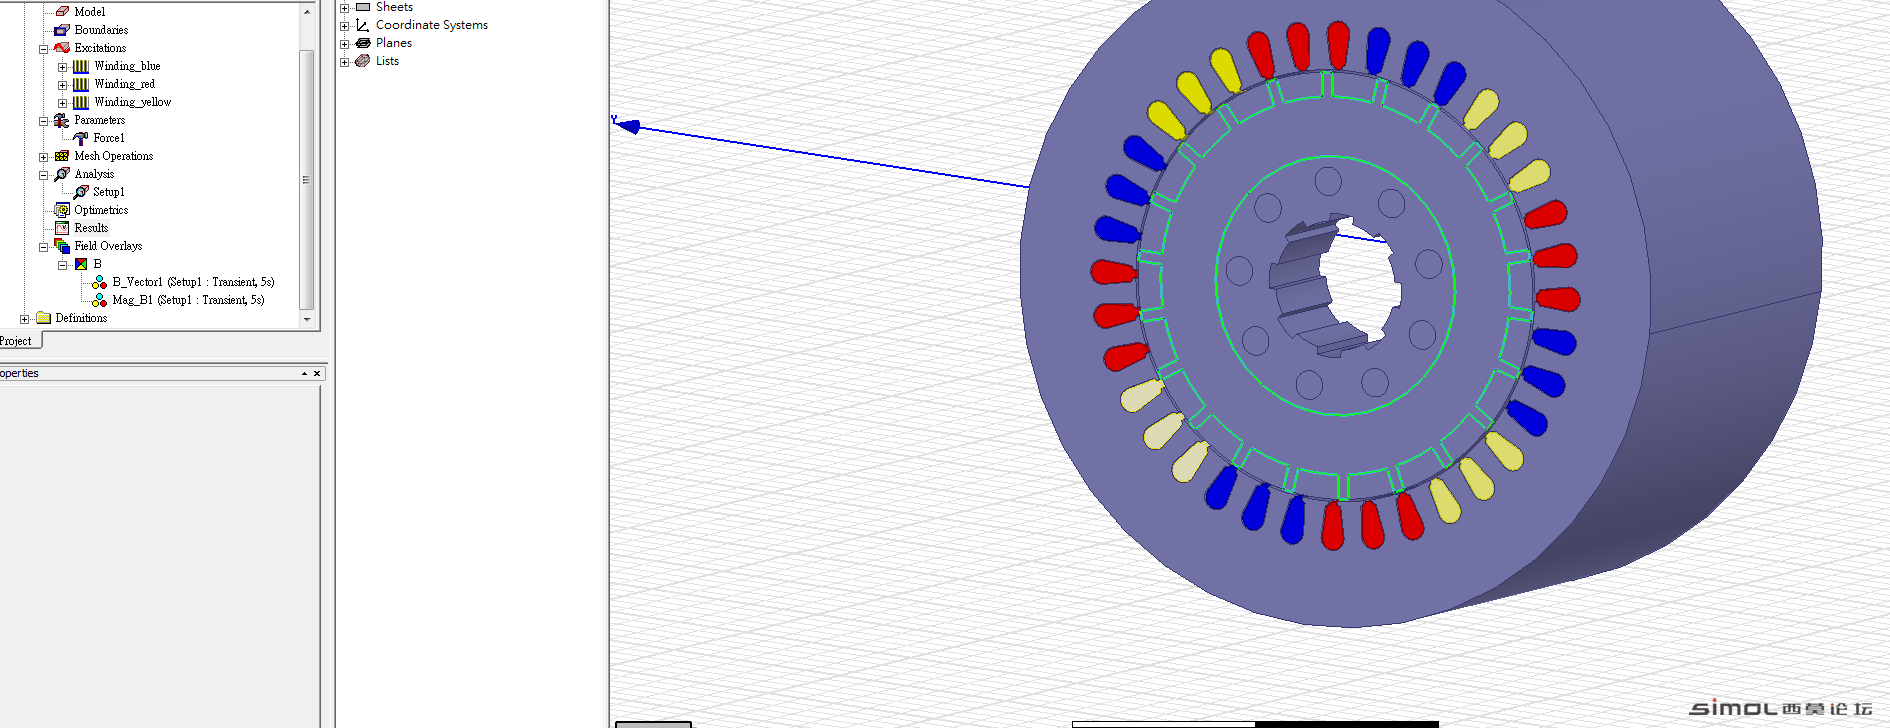Click the B_Vector1 plot icon

99,282
